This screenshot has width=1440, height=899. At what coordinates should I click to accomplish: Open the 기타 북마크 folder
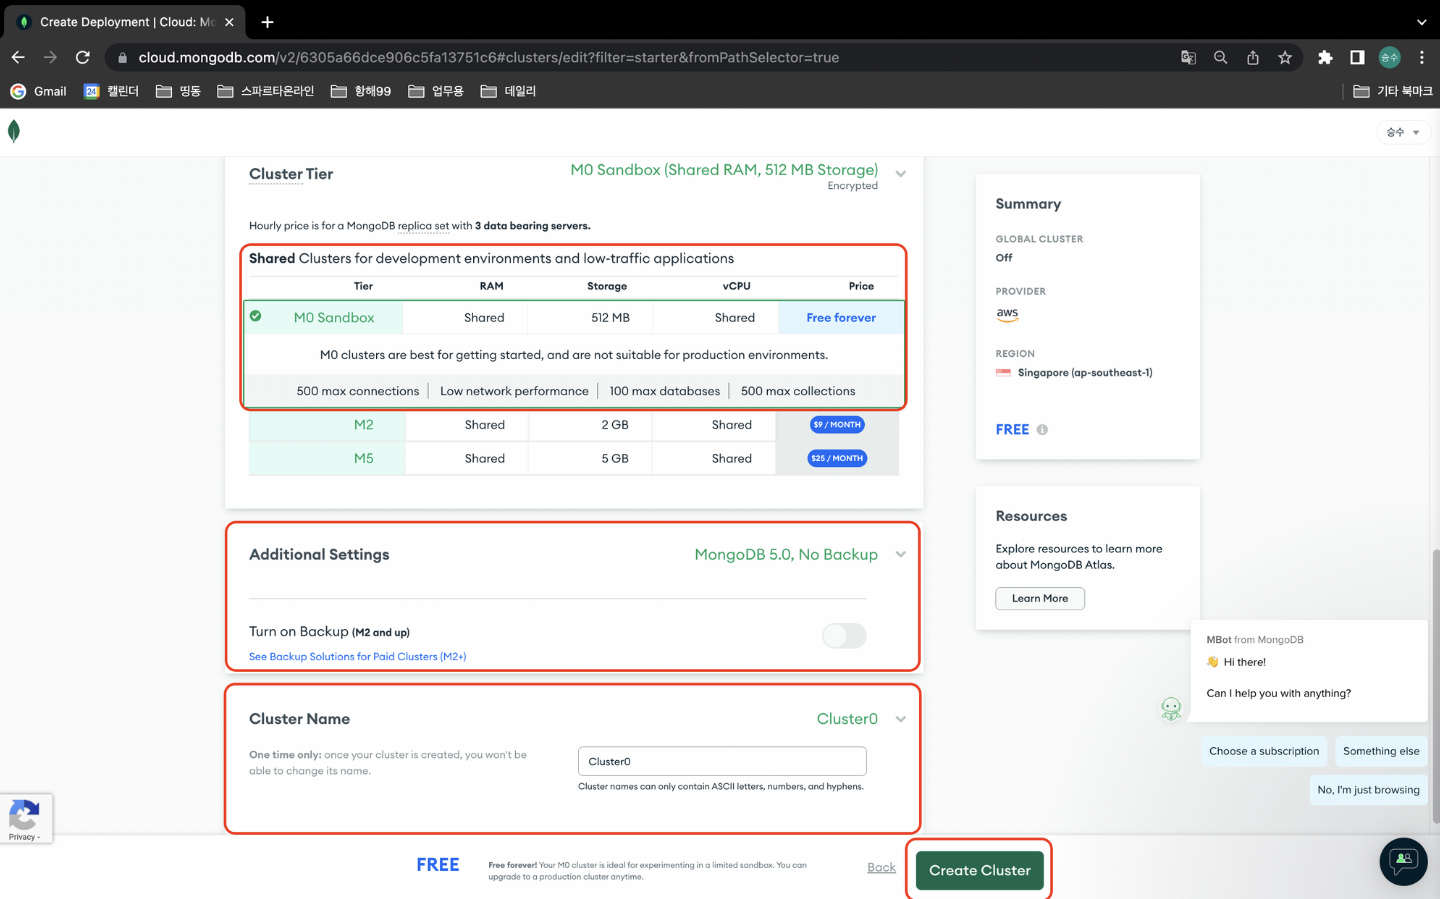click(x=1392, y=91)
